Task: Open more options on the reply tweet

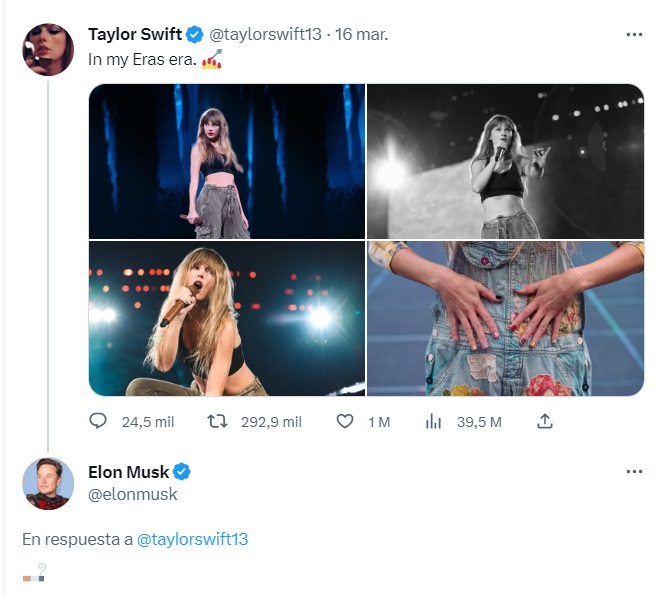Action: click(634, 471)
